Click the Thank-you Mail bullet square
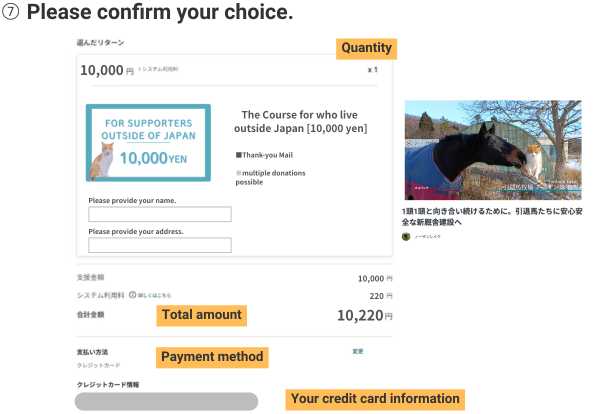The height and width of the screenshot is (414, 600). (x=239, y=155)
